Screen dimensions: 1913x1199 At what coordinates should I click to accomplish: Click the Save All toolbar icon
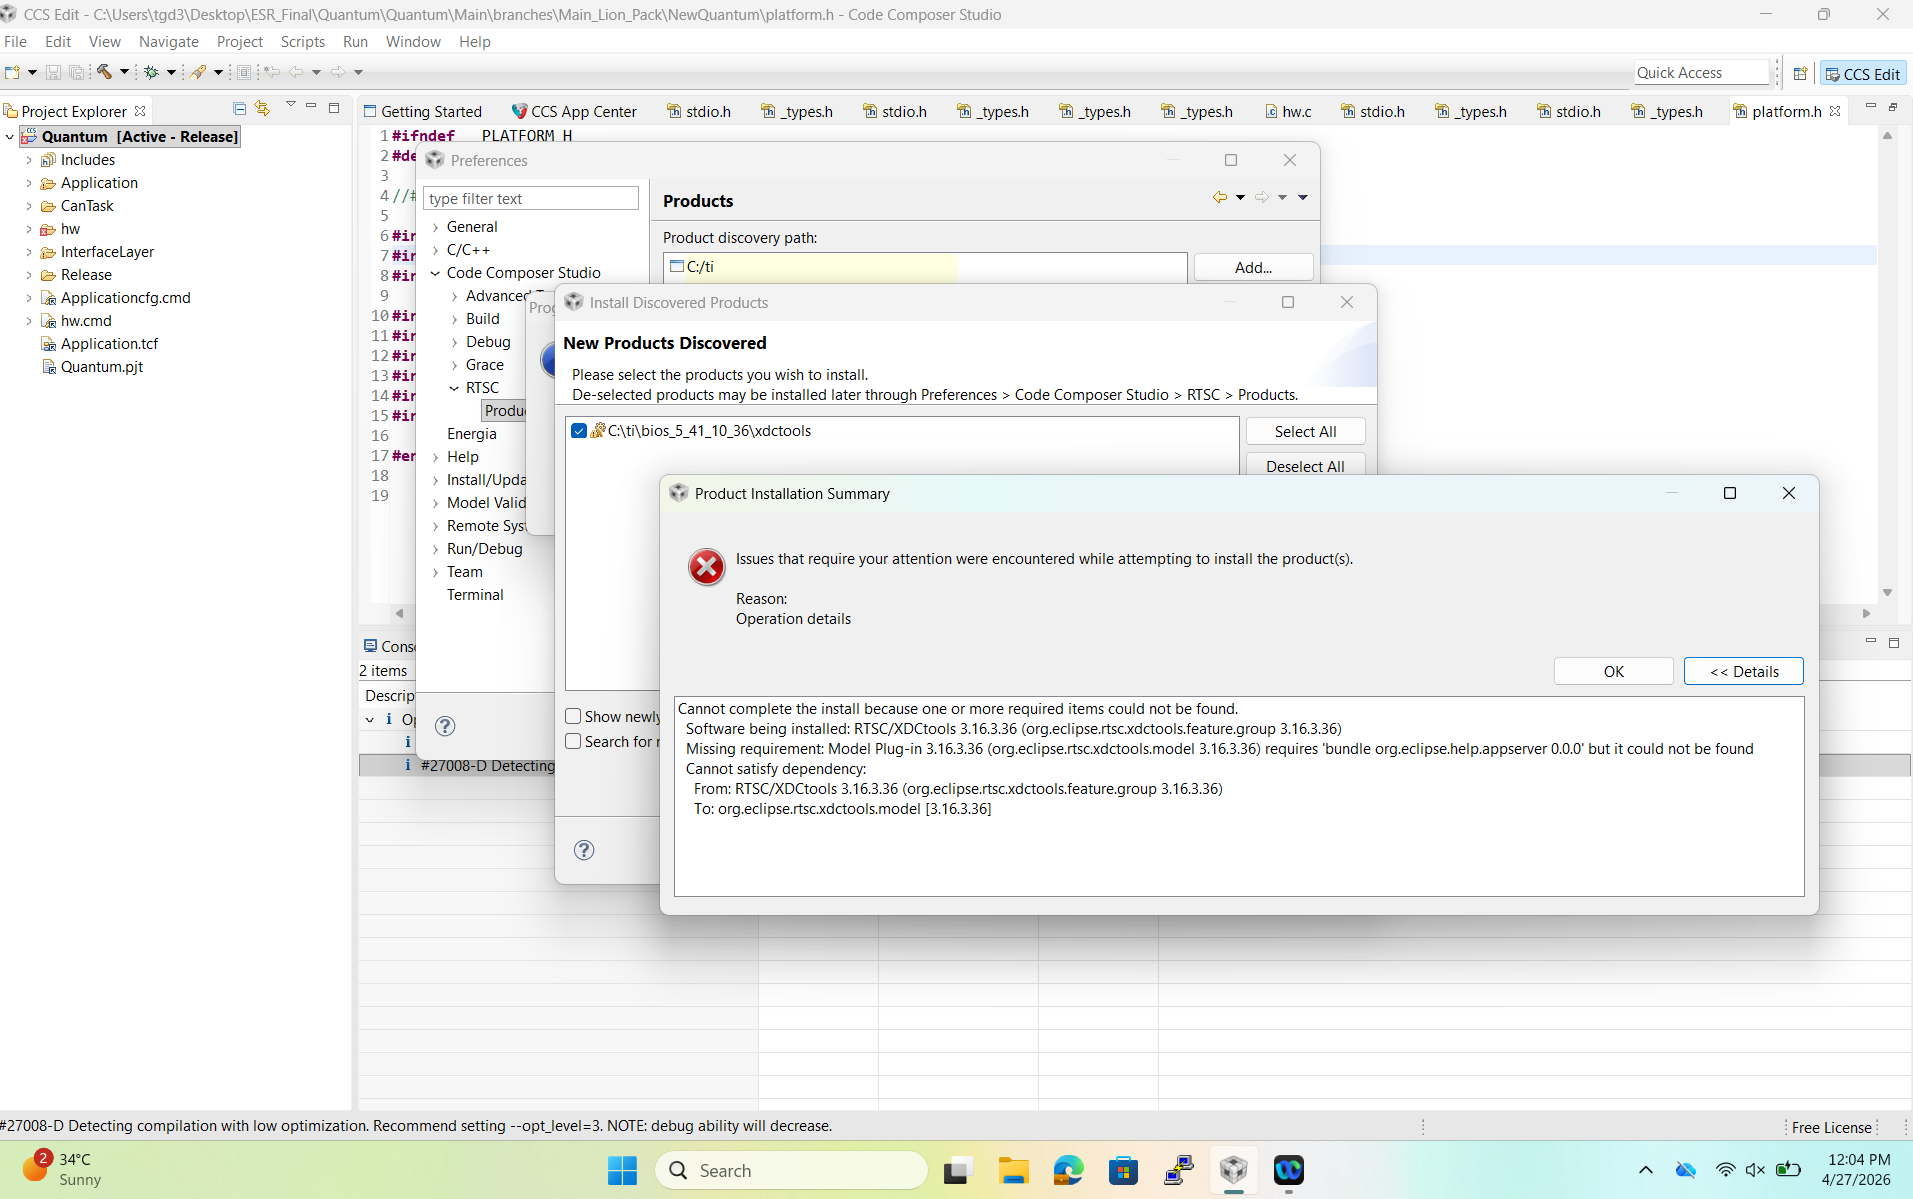(x=76, y=72)
